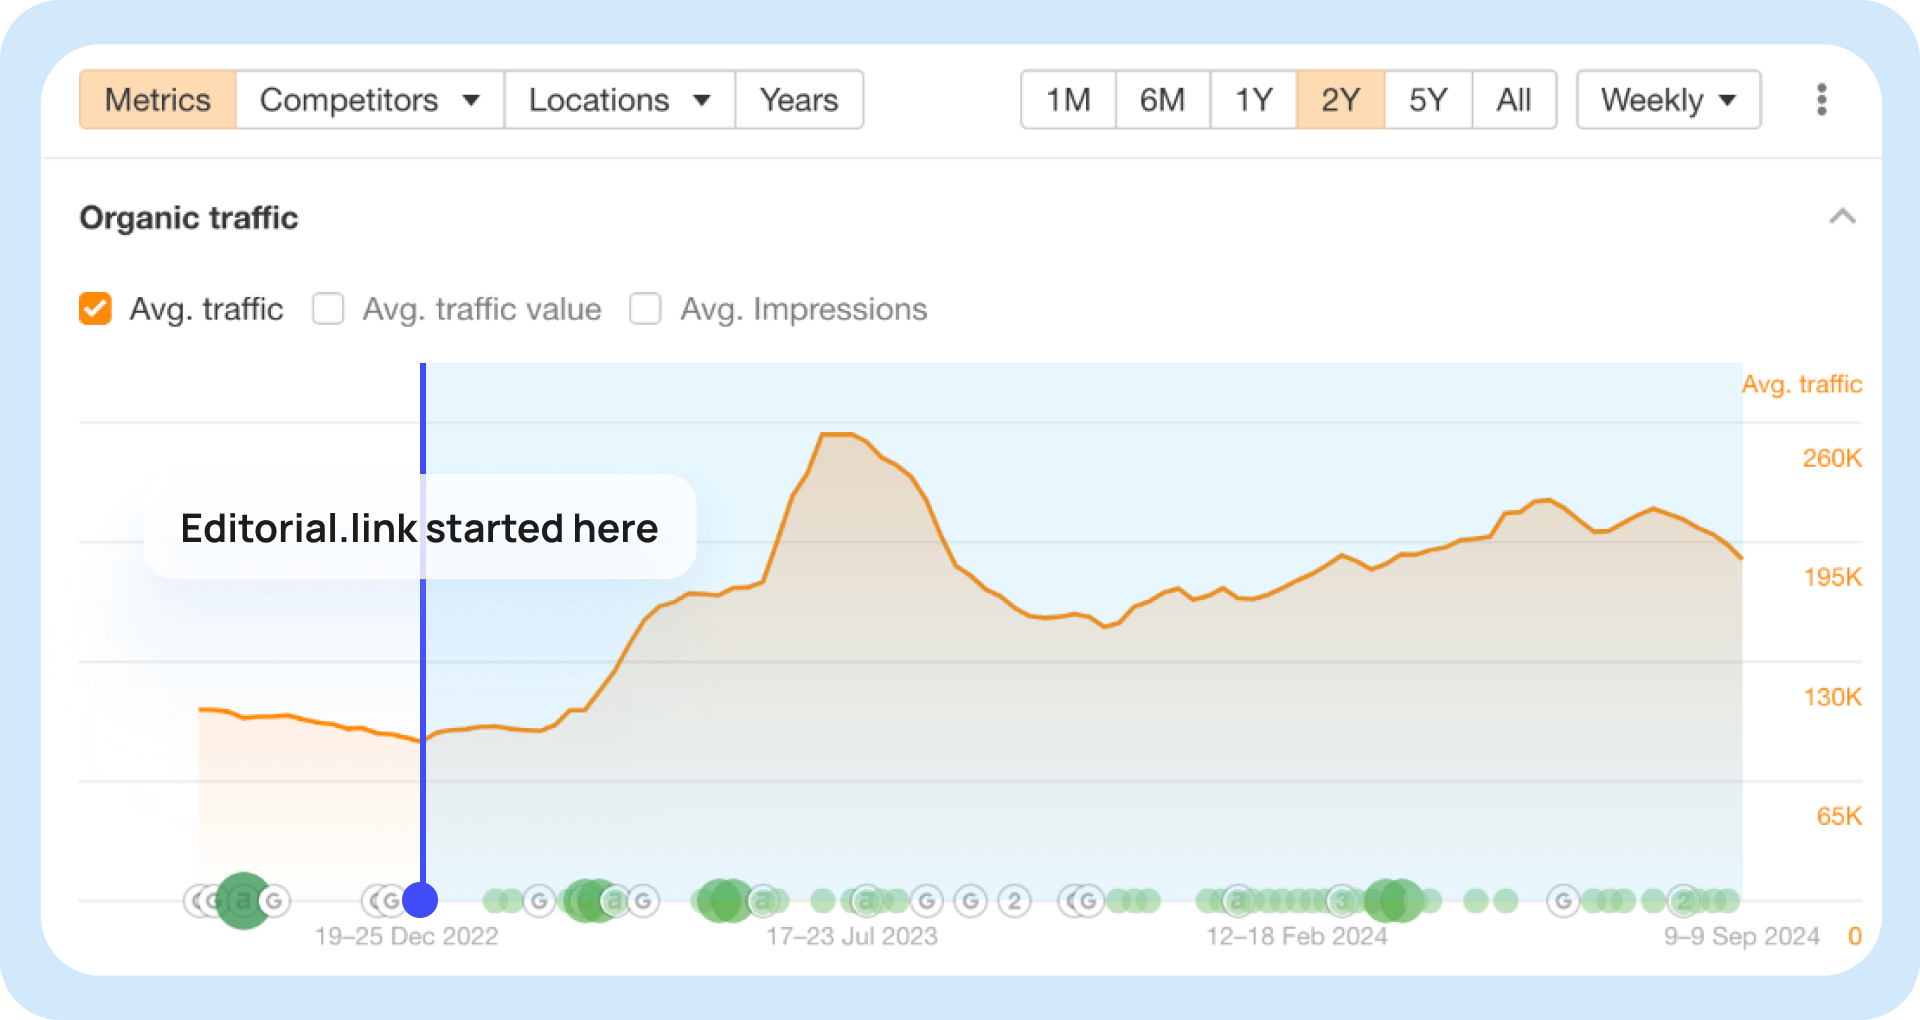The width and height of the screenshot is (1920, 1020).
Task: Click the blue dot marker on the timeline
Action: coord(420,900)
